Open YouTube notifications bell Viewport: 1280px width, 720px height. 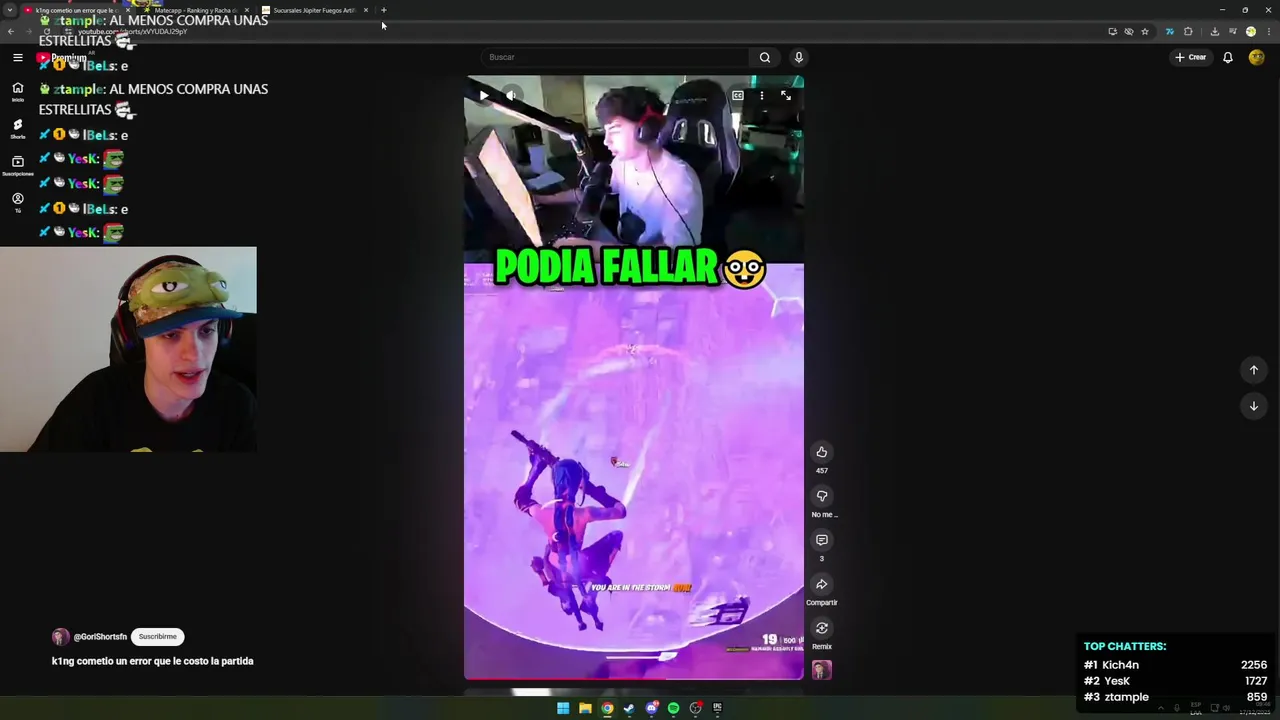pos(1228,57)
